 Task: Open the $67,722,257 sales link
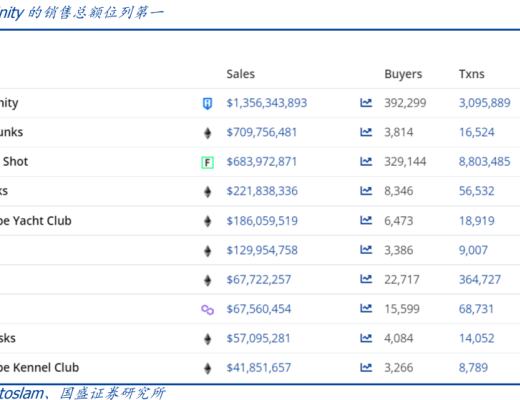pos(259,279)
